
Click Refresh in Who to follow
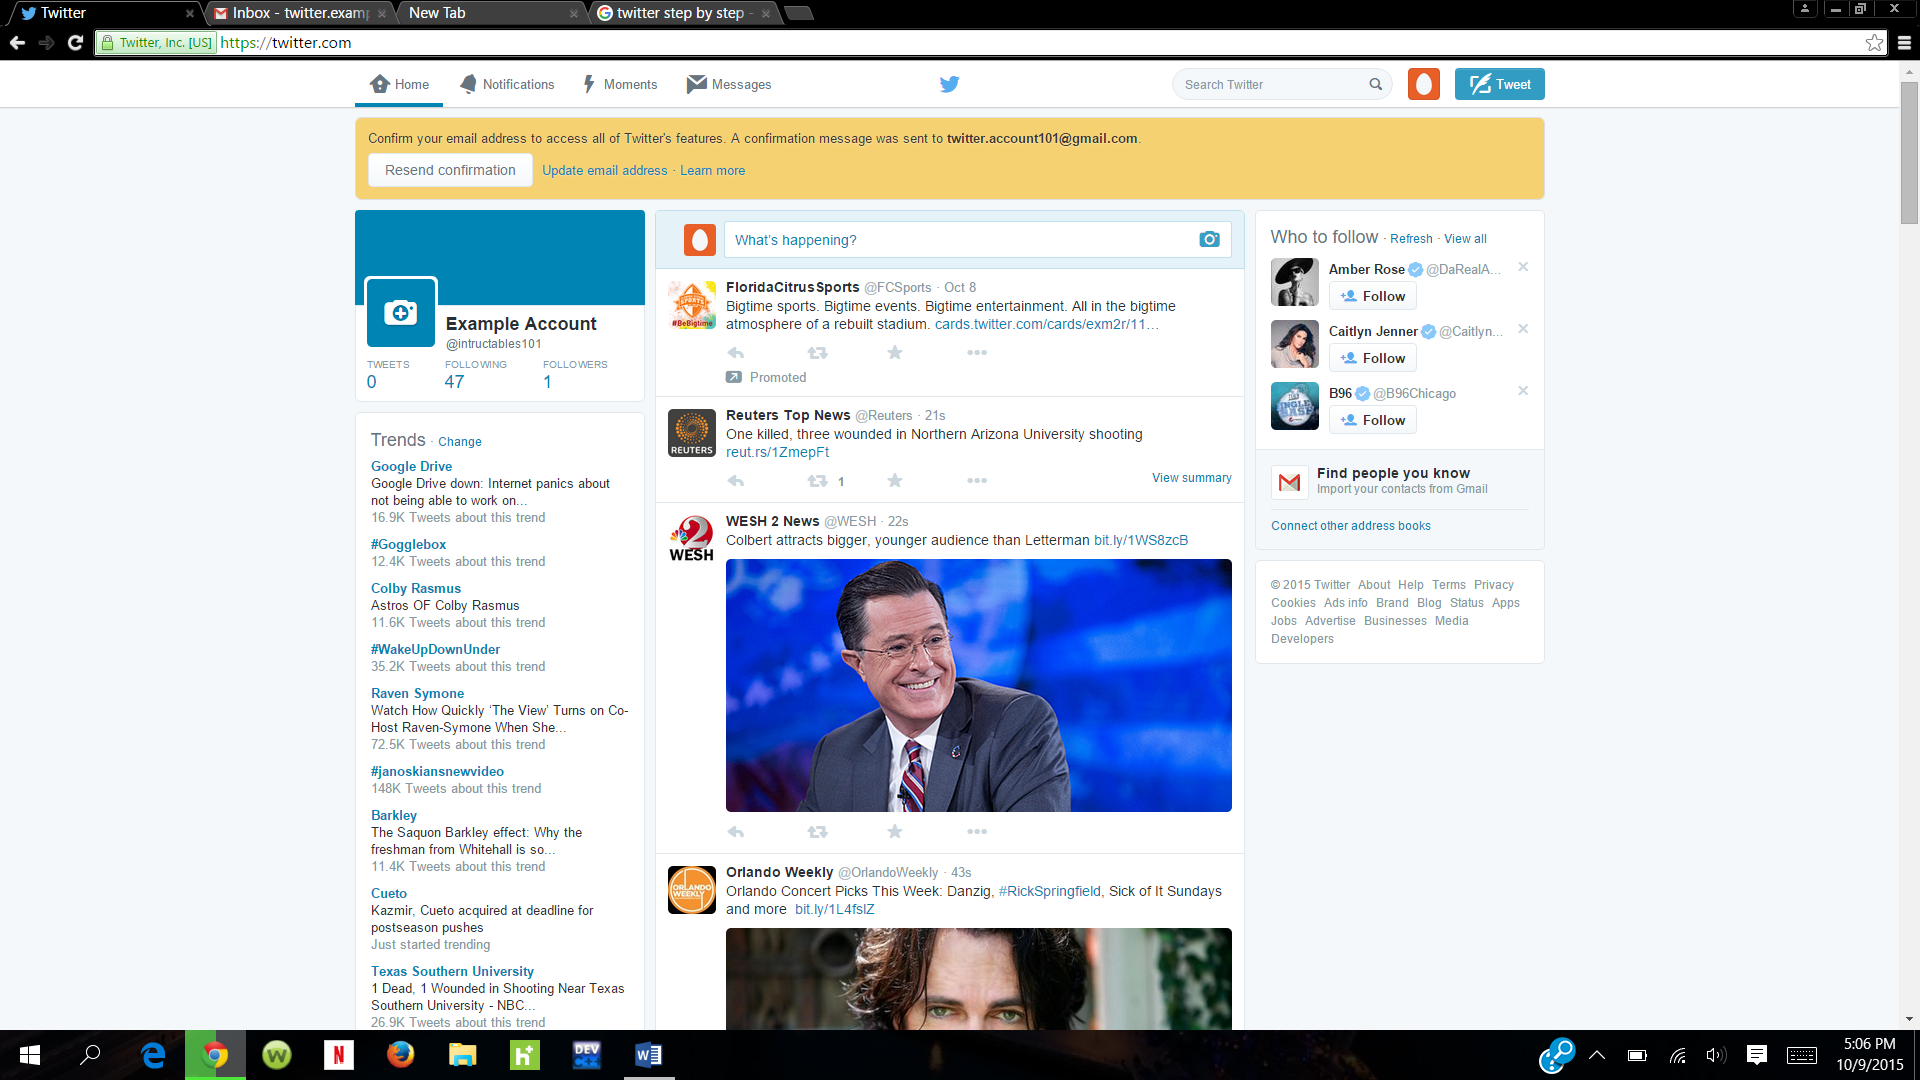coord(1411,239)
